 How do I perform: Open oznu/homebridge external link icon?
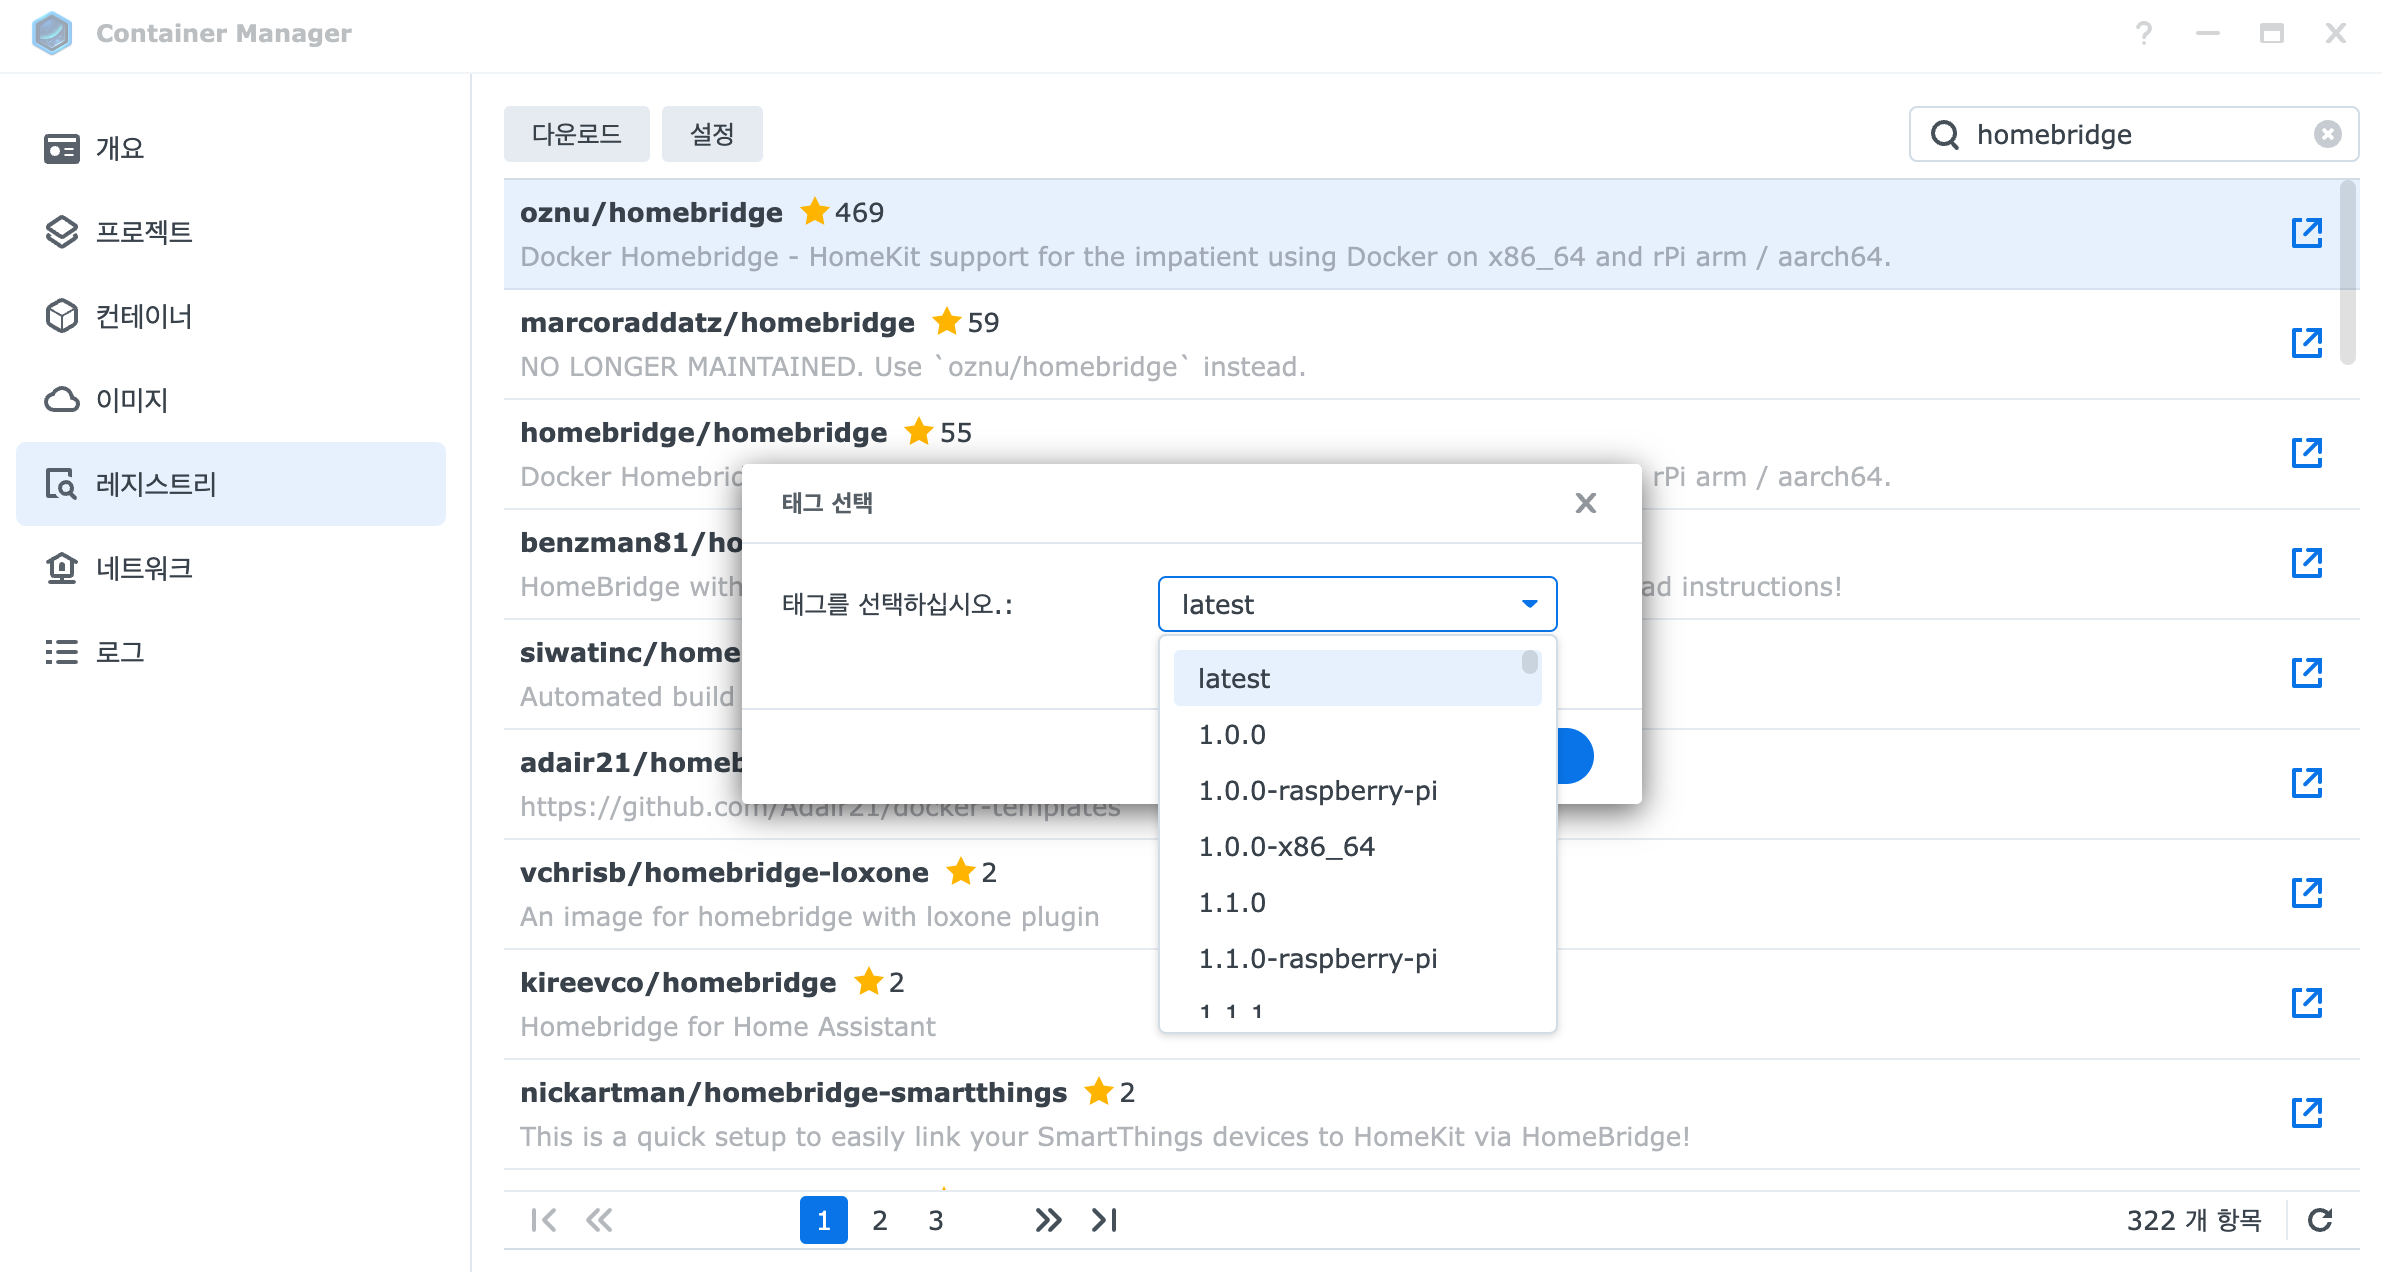click(x=2307, y=233)
